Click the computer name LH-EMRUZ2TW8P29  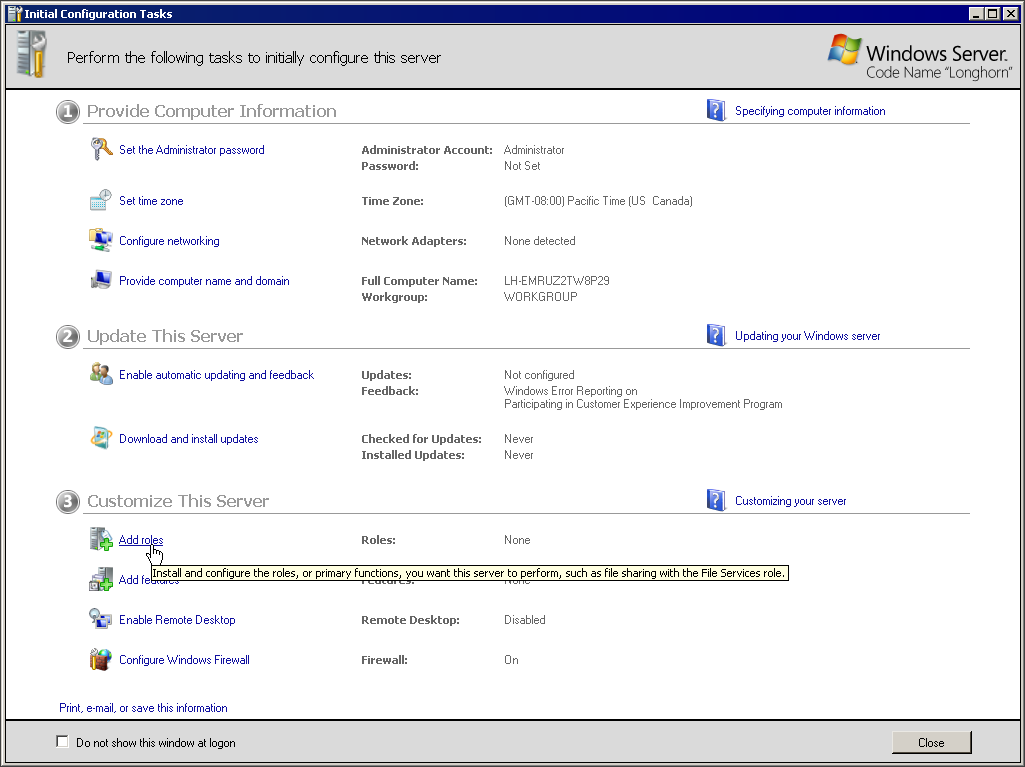[x=556, y=281]
